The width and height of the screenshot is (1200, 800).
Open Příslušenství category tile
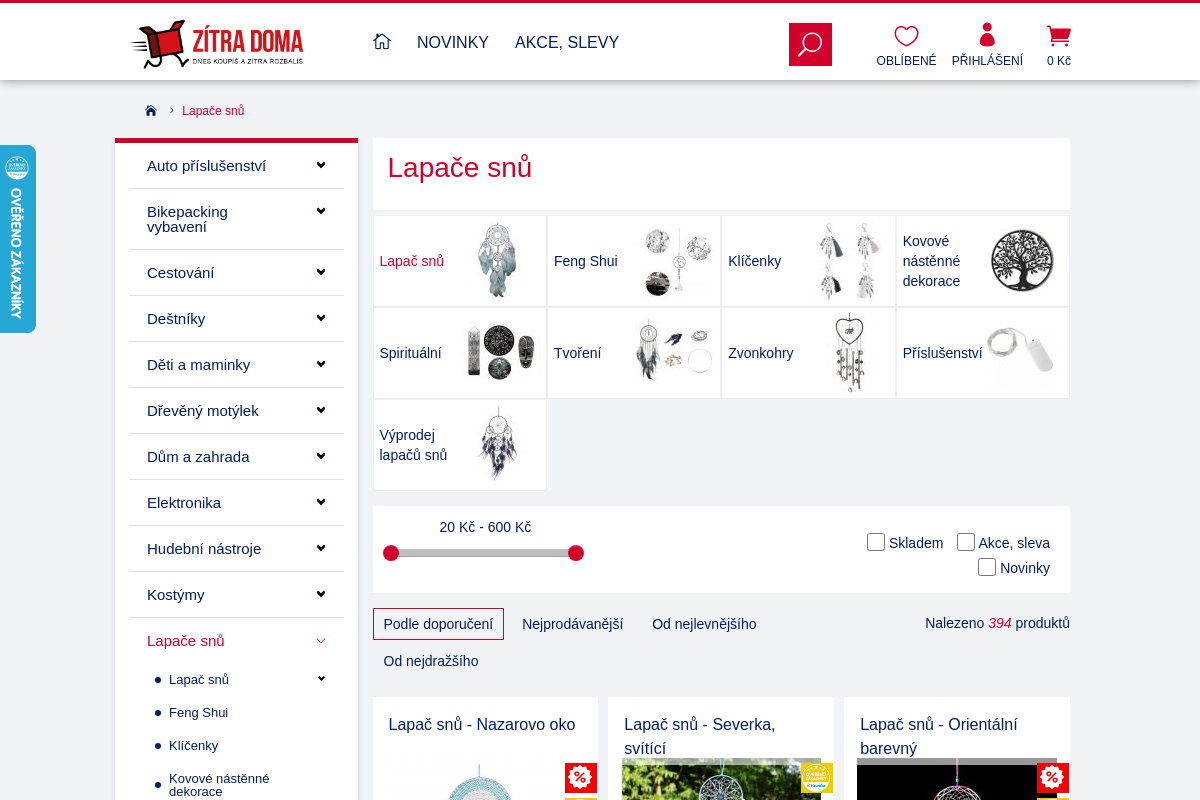[x=983, y=353]
